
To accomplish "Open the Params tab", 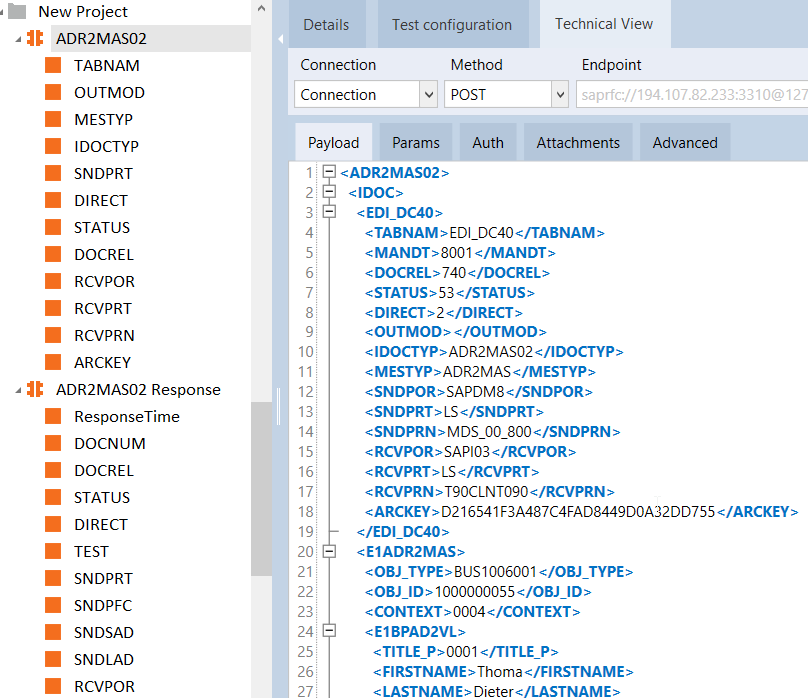I will (415, 143).
